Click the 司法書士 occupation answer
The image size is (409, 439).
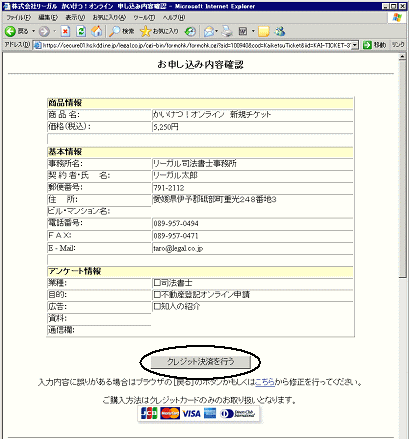(x=173, y=283)
